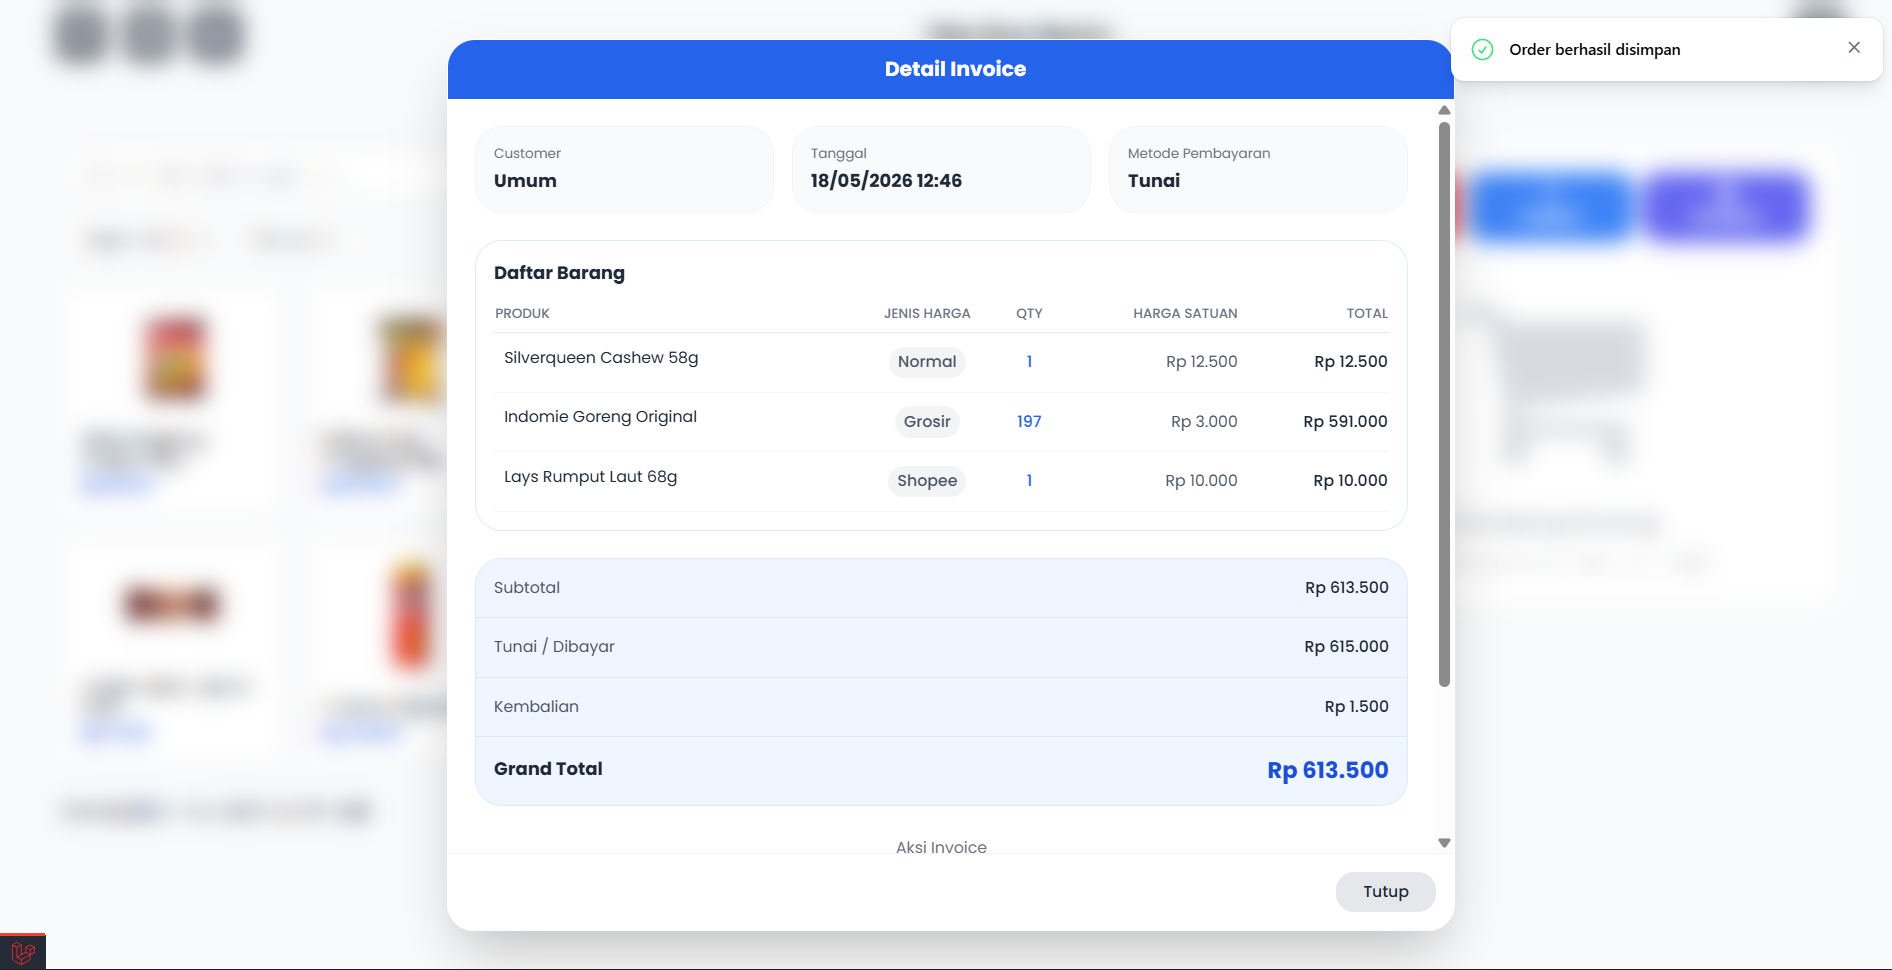Click the scrollbar down arrow in the invoice modal

(x=1444, y=843)
